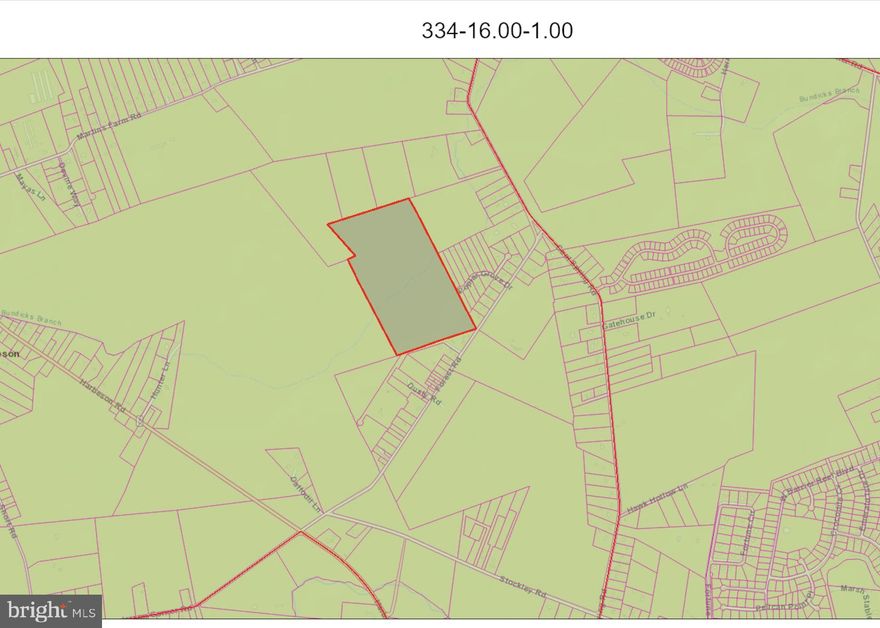Click the Martins Farm Rd label
Image resolution: width=880 pixels, height=628 pixels.
[x=110, y=127]
